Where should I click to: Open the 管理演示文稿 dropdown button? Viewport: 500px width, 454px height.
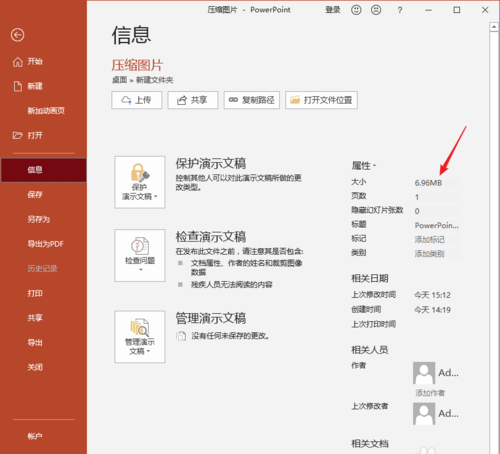(140, 337)
